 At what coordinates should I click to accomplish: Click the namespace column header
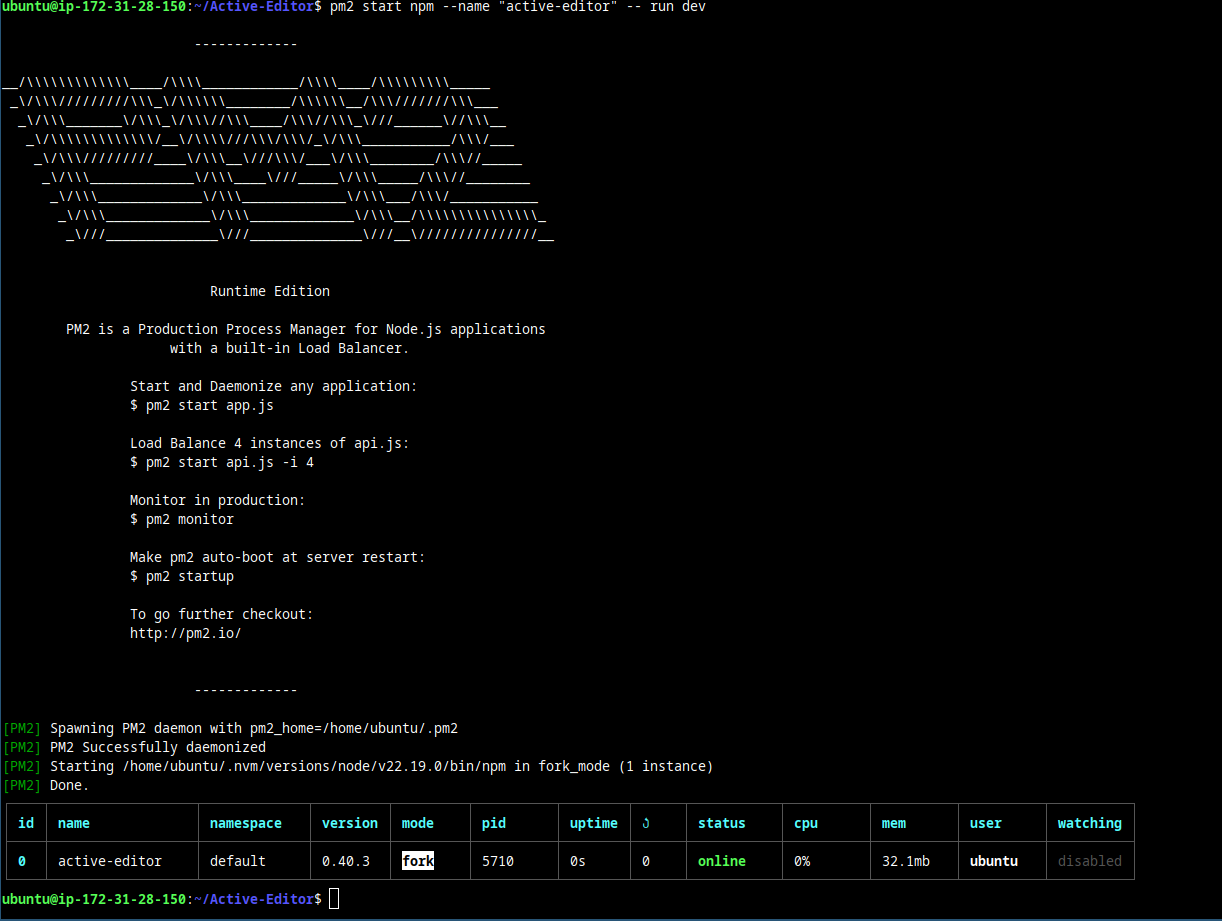coord(245,823)
